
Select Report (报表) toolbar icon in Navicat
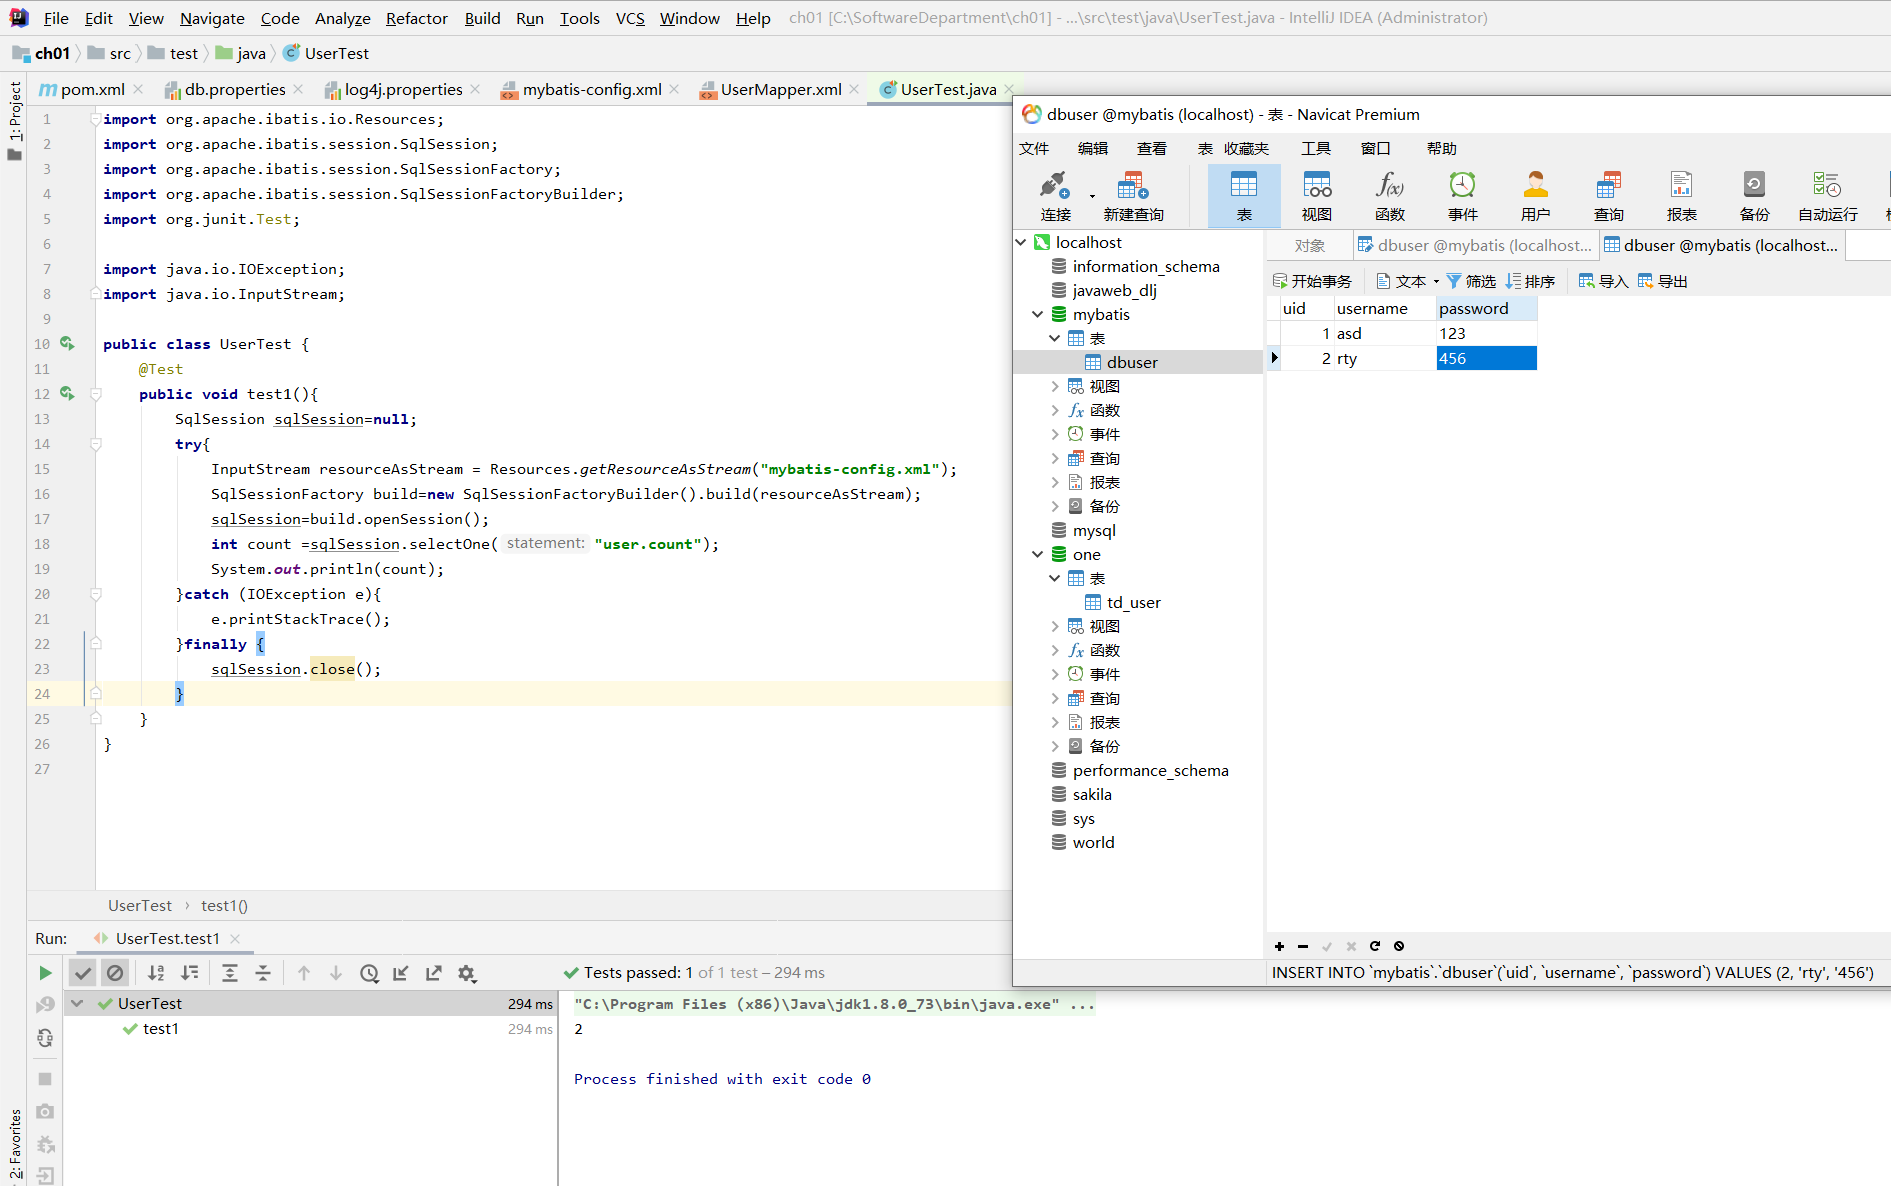pyautogui.click(x=1681, y=196)
